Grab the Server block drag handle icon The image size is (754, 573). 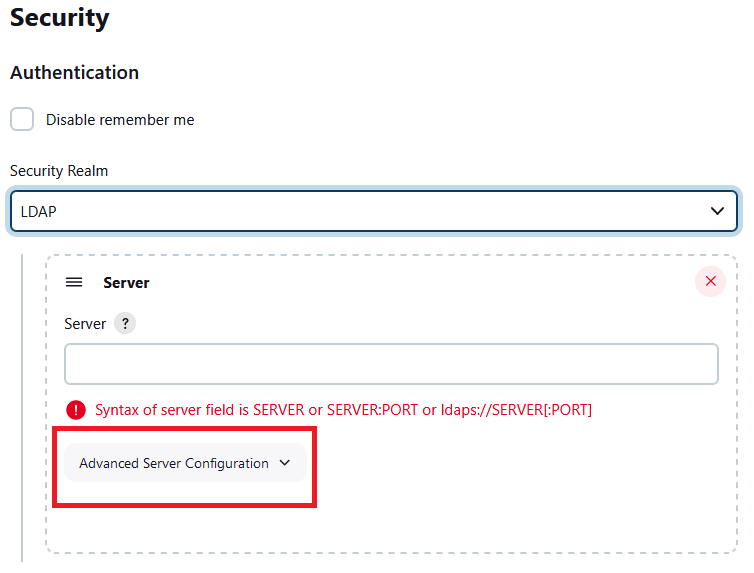click(74, 282)
